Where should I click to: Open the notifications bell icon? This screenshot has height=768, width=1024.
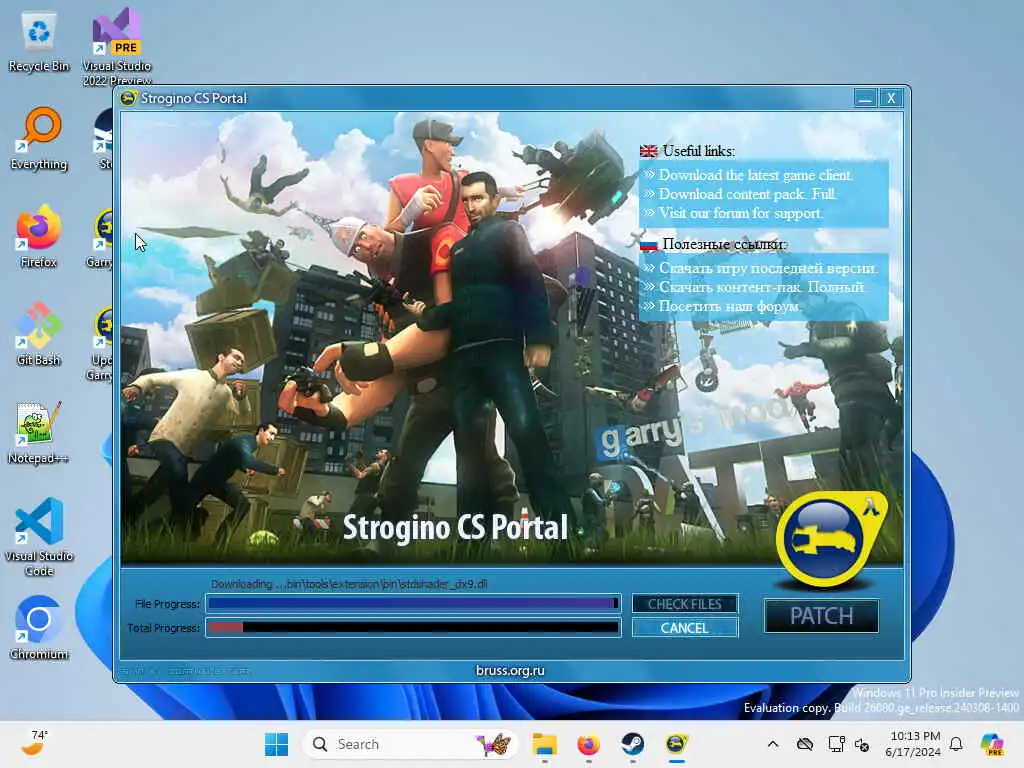(x=956, y=744)
